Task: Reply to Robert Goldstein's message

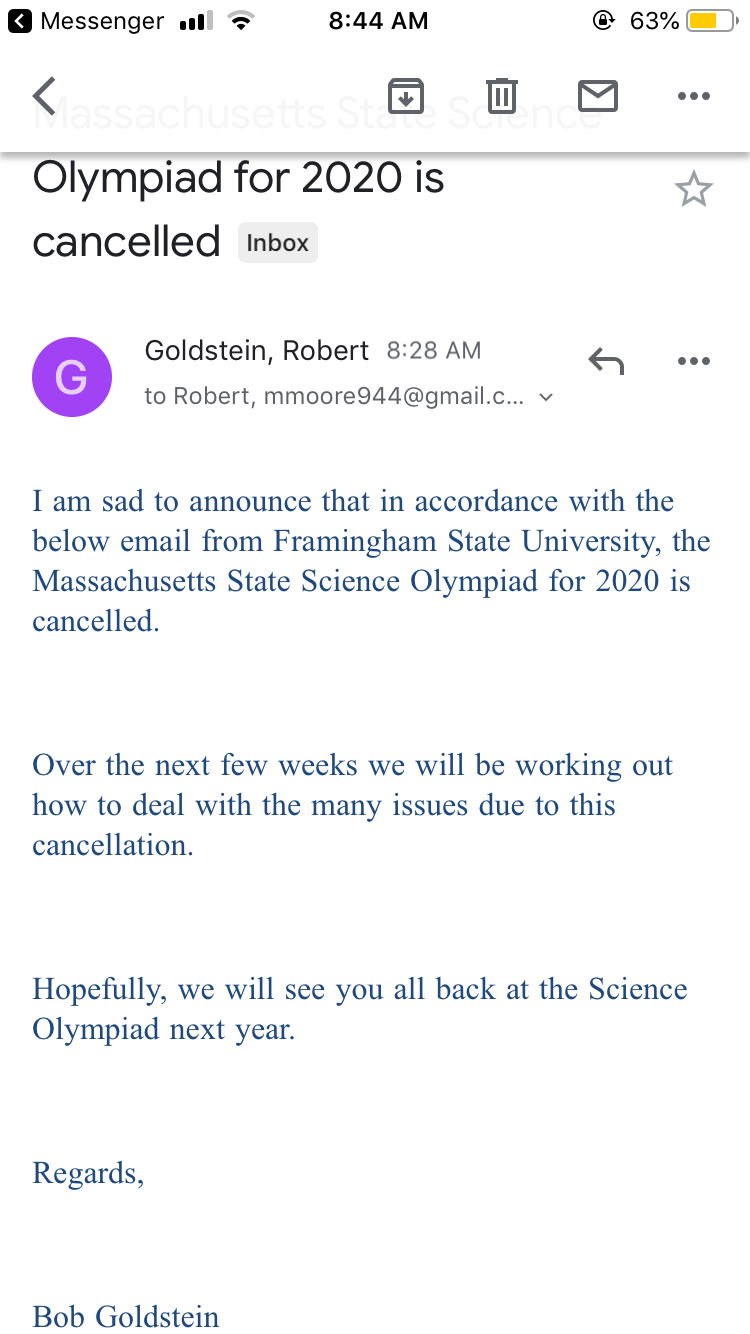Action: coord(606,361)
